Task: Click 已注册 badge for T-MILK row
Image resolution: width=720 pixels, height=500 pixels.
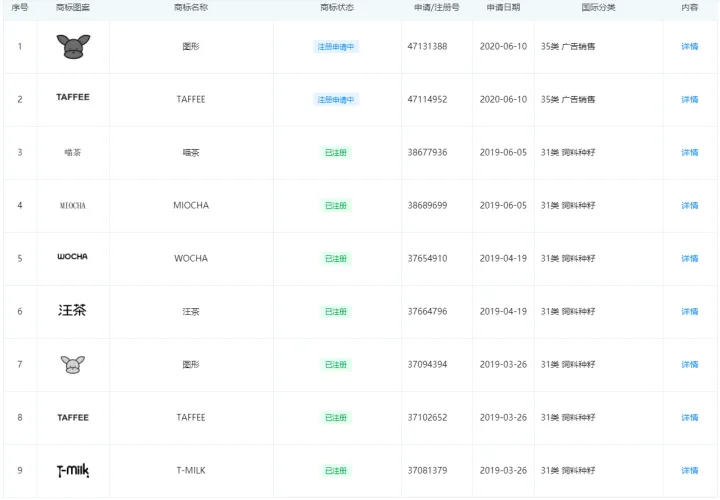Action: (x=336, y=471)
